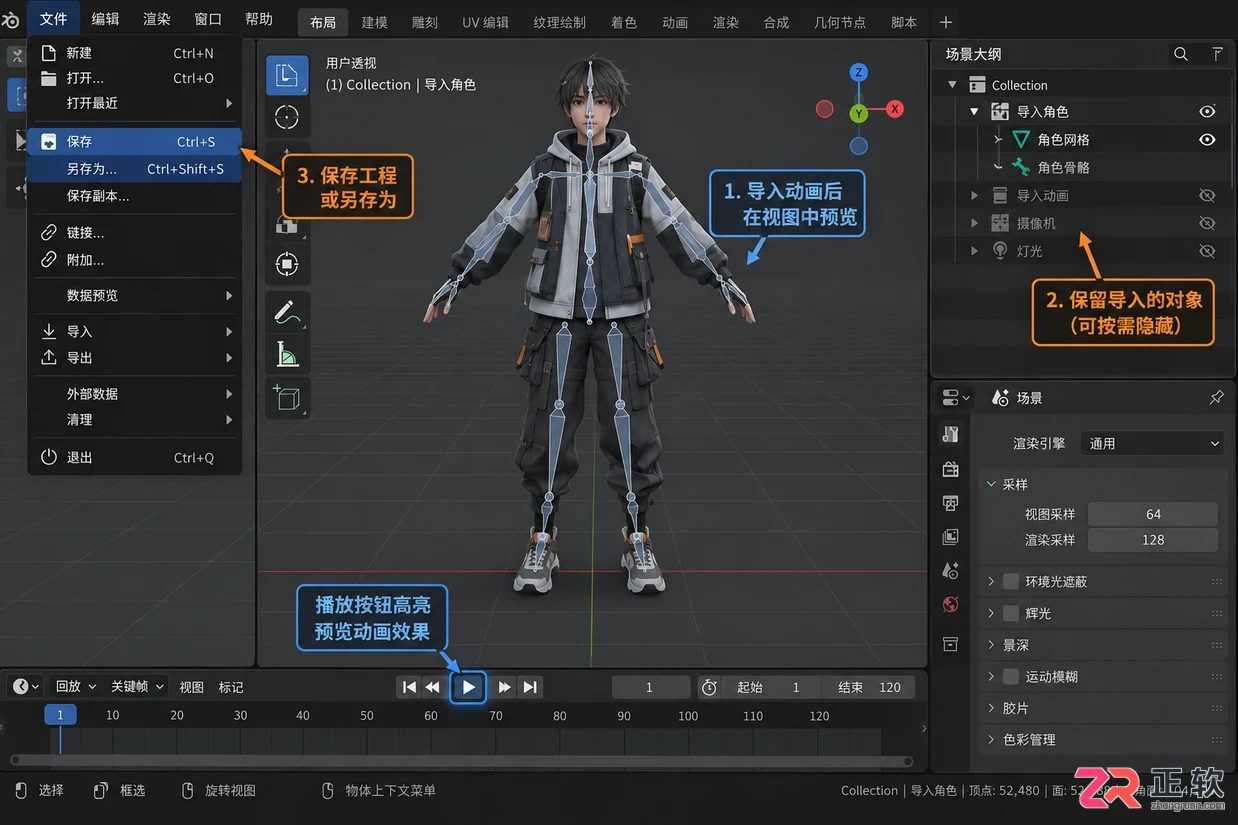
Task: Click the timeline horizontal scrollbar
Action: 461,760
